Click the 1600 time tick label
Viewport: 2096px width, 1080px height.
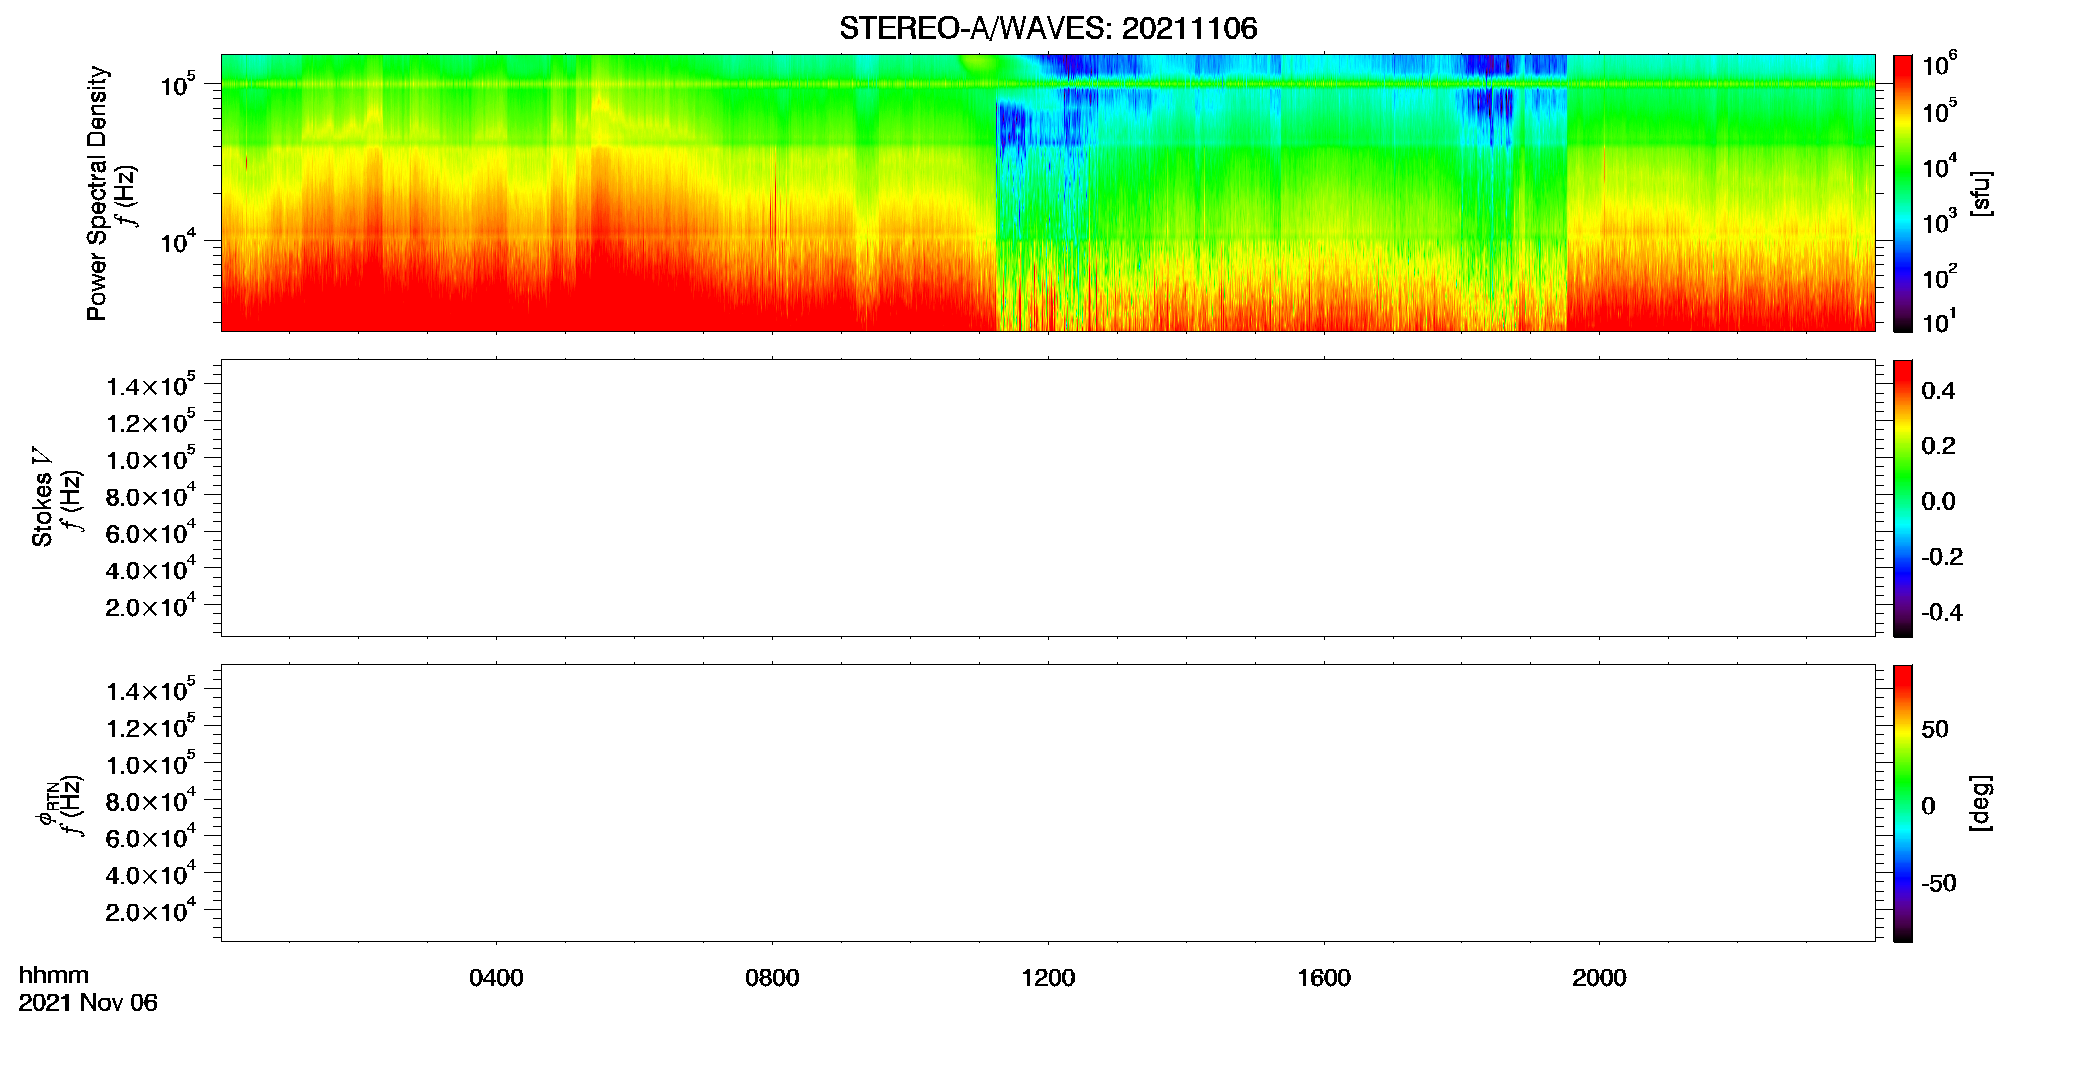1324,978
